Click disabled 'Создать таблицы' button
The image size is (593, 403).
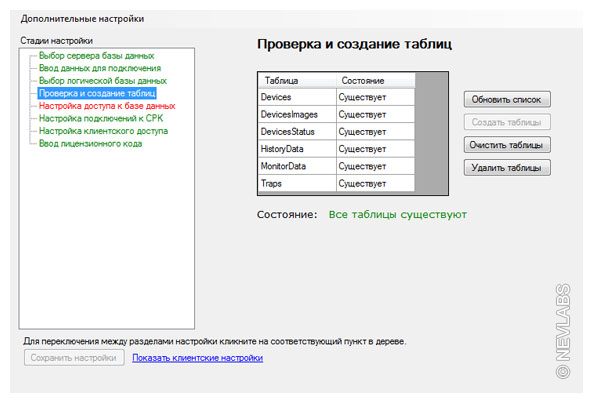[507, 122]
